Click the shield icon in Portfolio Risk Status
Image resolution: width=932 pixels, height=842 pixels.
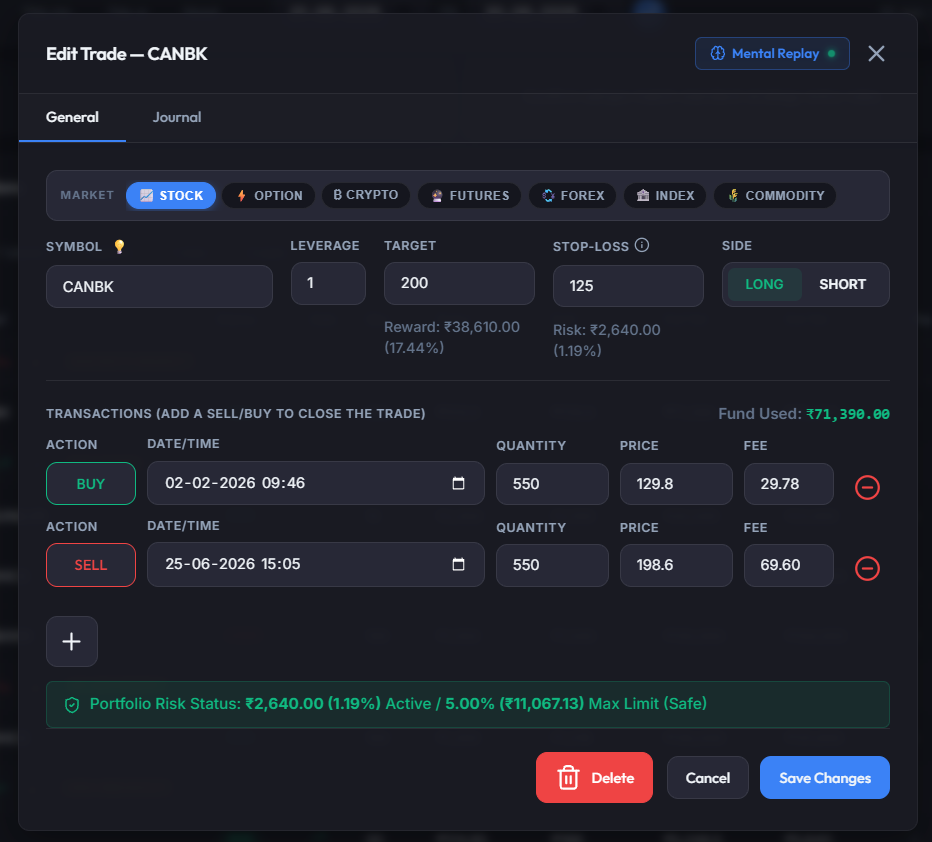[72, 705]
